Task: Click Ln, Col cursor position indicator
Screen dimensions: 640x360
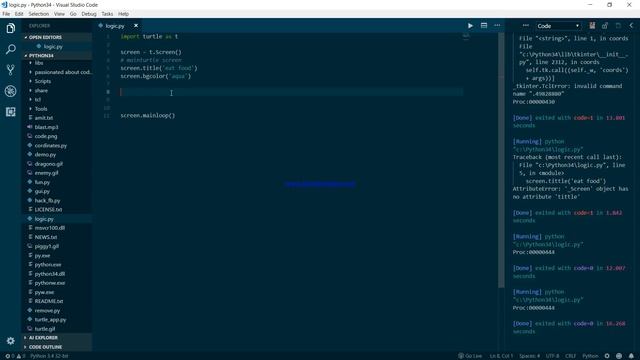Action: click(501, 356)
